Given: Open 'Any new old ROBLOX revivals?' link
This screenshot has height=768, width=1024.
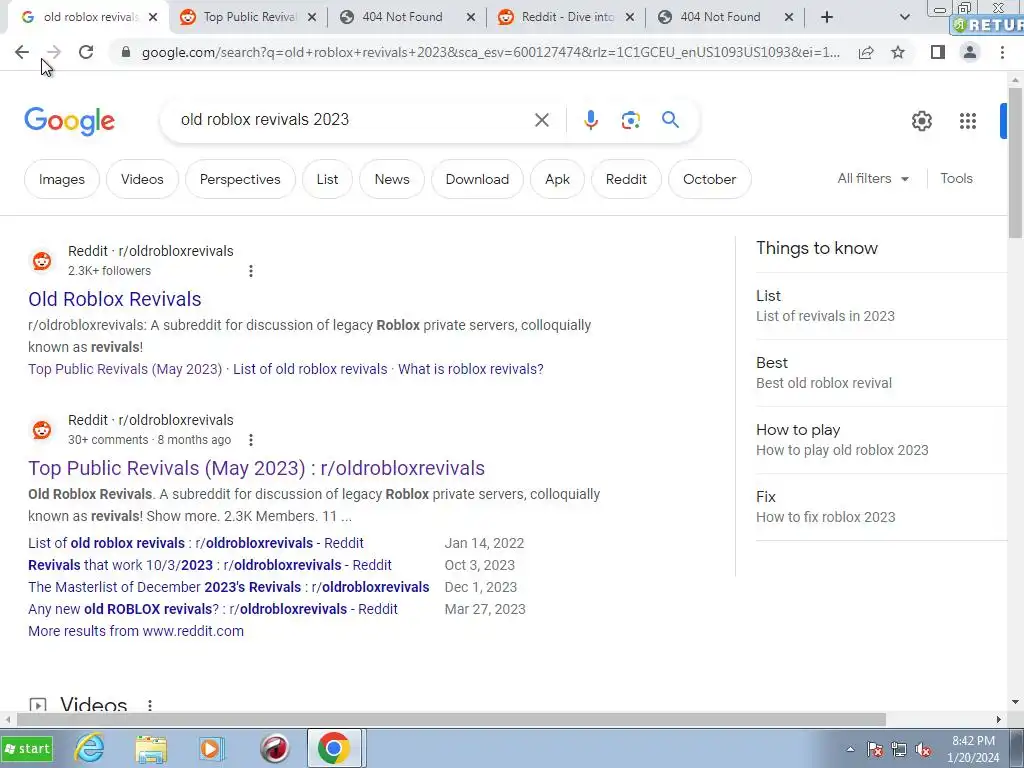Looking at the screenshot, I should pos(213,609).
